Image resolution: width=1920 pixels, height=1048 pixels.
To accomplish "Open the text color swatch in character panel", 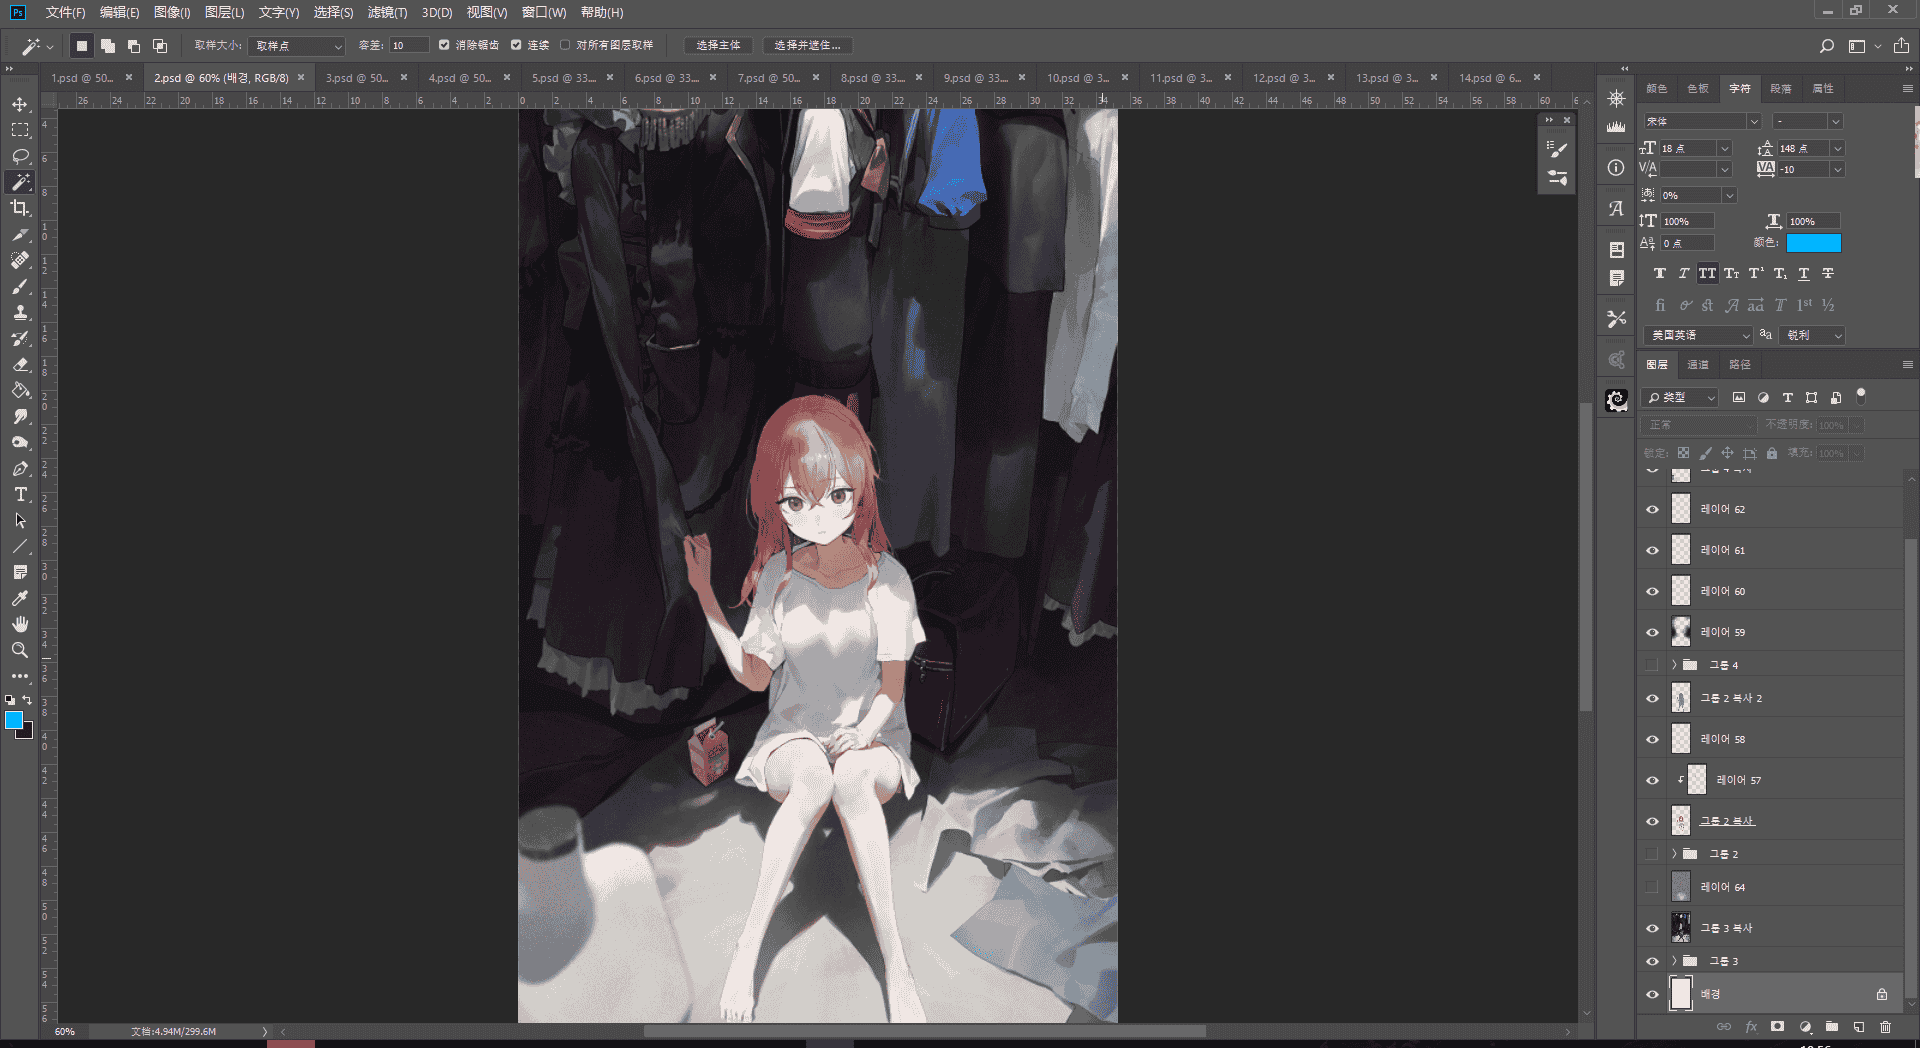I will 1813,243.
